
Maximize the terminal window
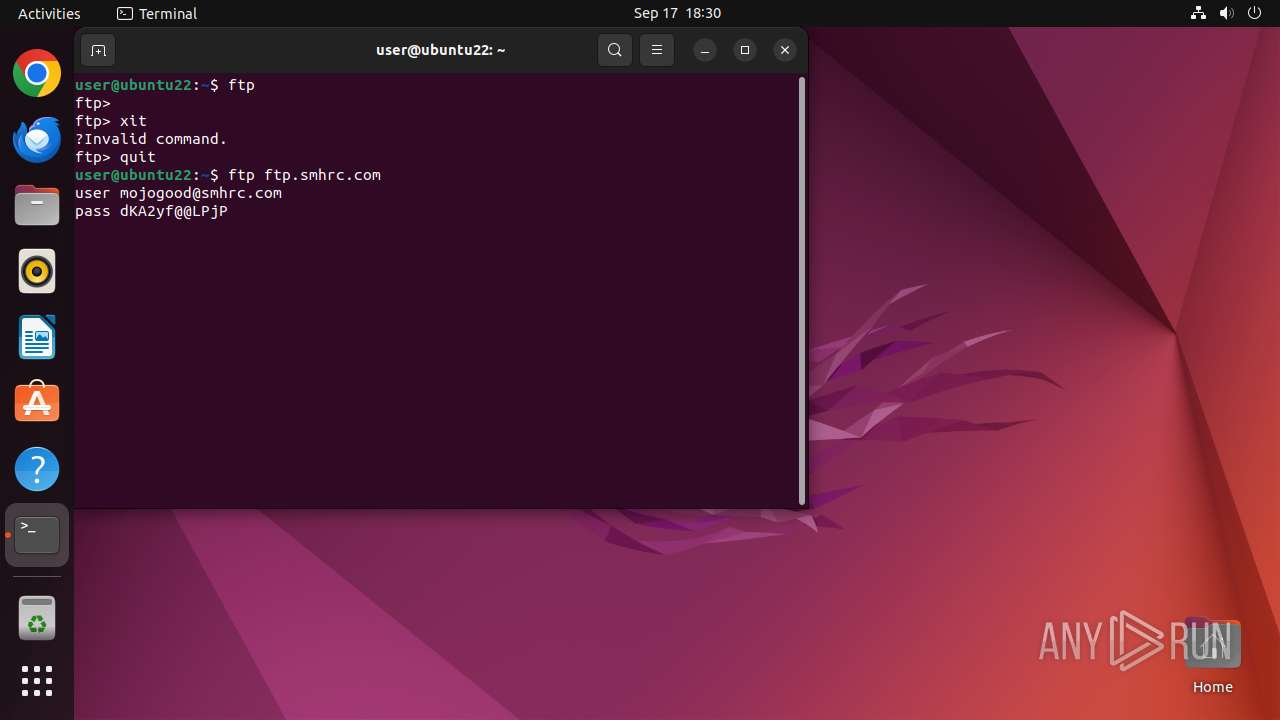745,50
